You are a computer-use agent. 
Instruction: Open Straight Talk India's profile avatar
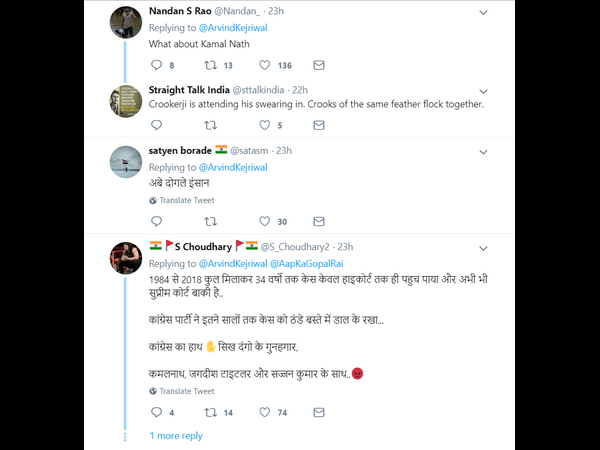(124, 100)
